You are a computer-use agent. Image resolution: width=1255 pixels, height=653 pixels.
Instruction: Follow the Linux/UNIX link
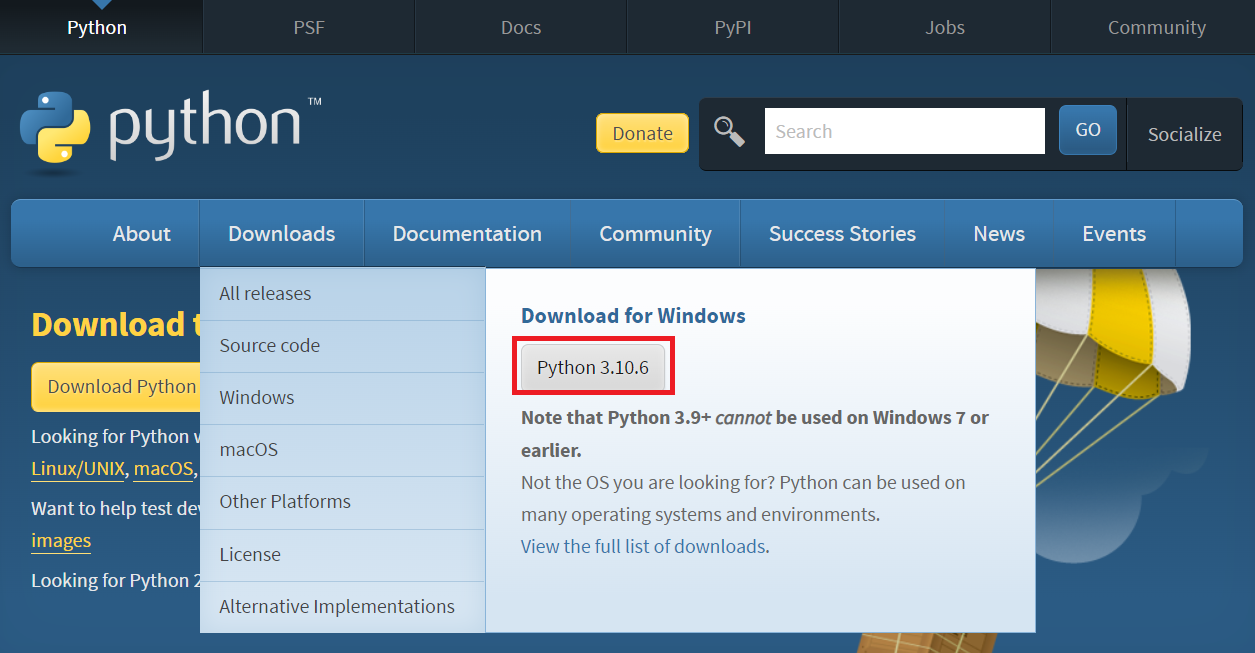click(x=78, y=469)
